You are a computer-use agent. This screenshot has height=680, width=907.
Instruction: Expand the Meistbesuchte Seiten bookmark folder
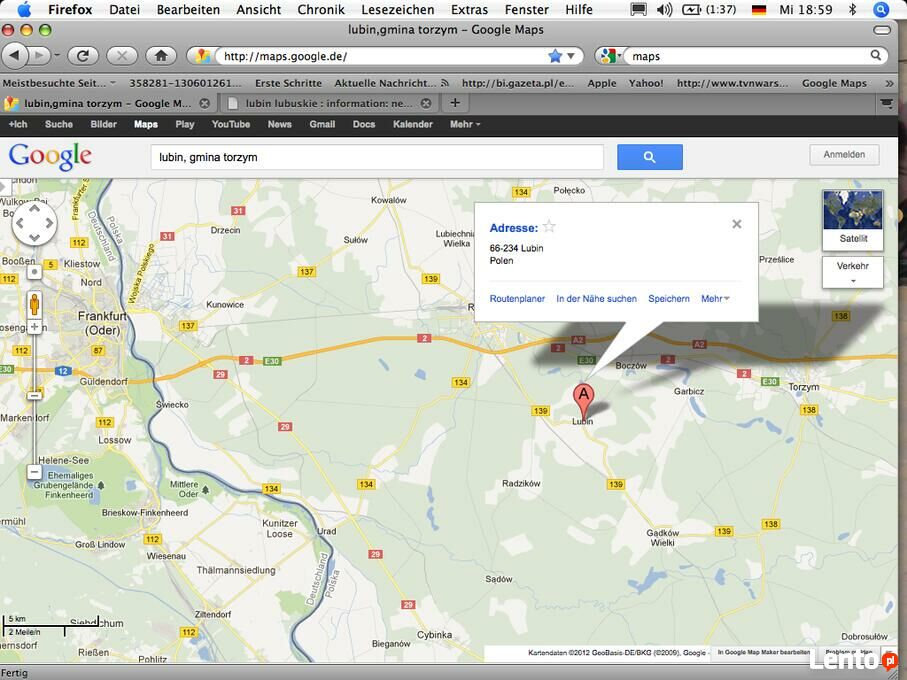point(60,83)
